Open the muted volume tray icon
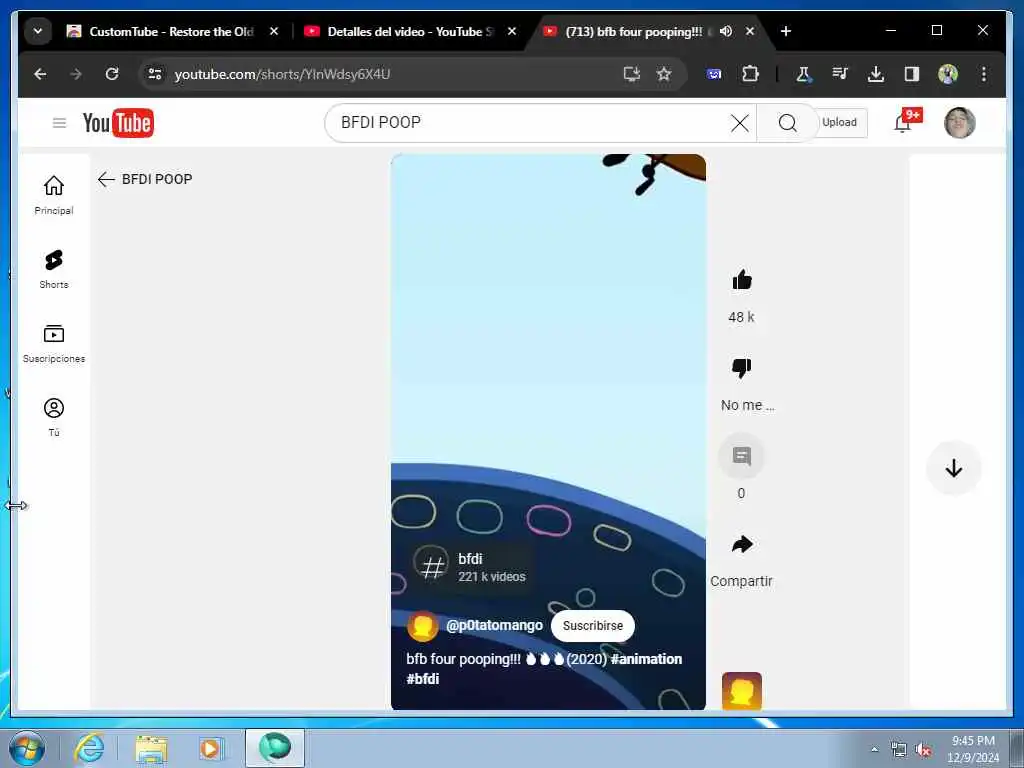This screenshot has width=1024, height=768. (923, 750)
